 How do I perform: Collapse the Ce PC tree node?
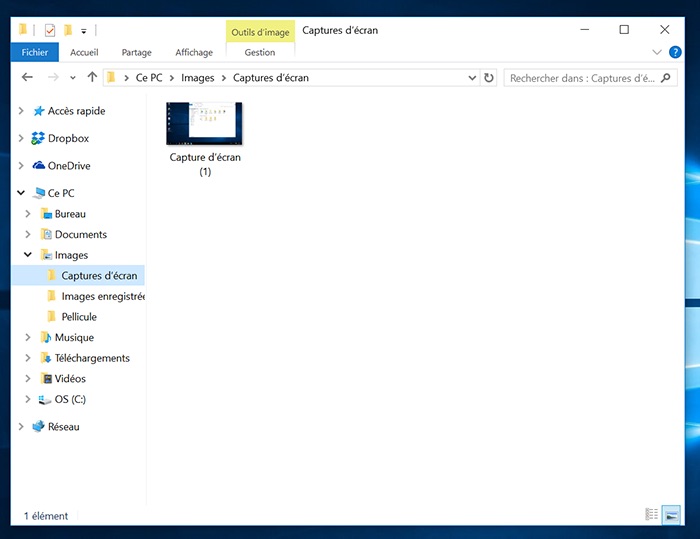[x=21, y=193]
